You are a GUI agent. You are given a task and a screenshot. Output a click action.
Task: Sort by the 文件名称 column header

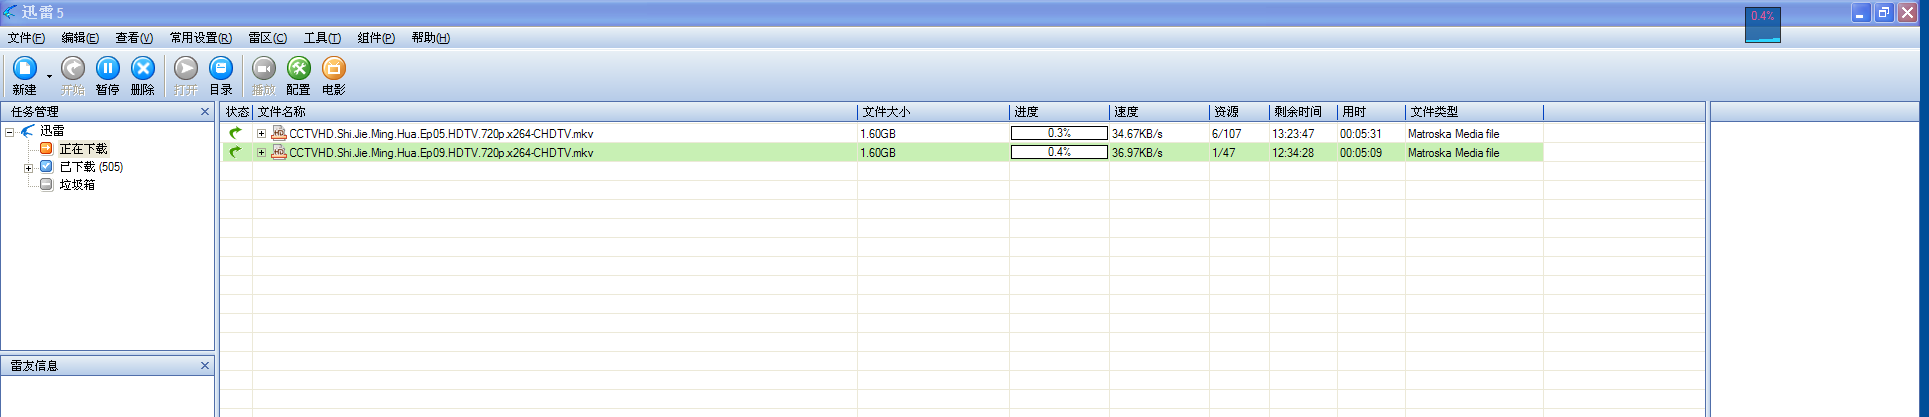[x=555, y=112]
